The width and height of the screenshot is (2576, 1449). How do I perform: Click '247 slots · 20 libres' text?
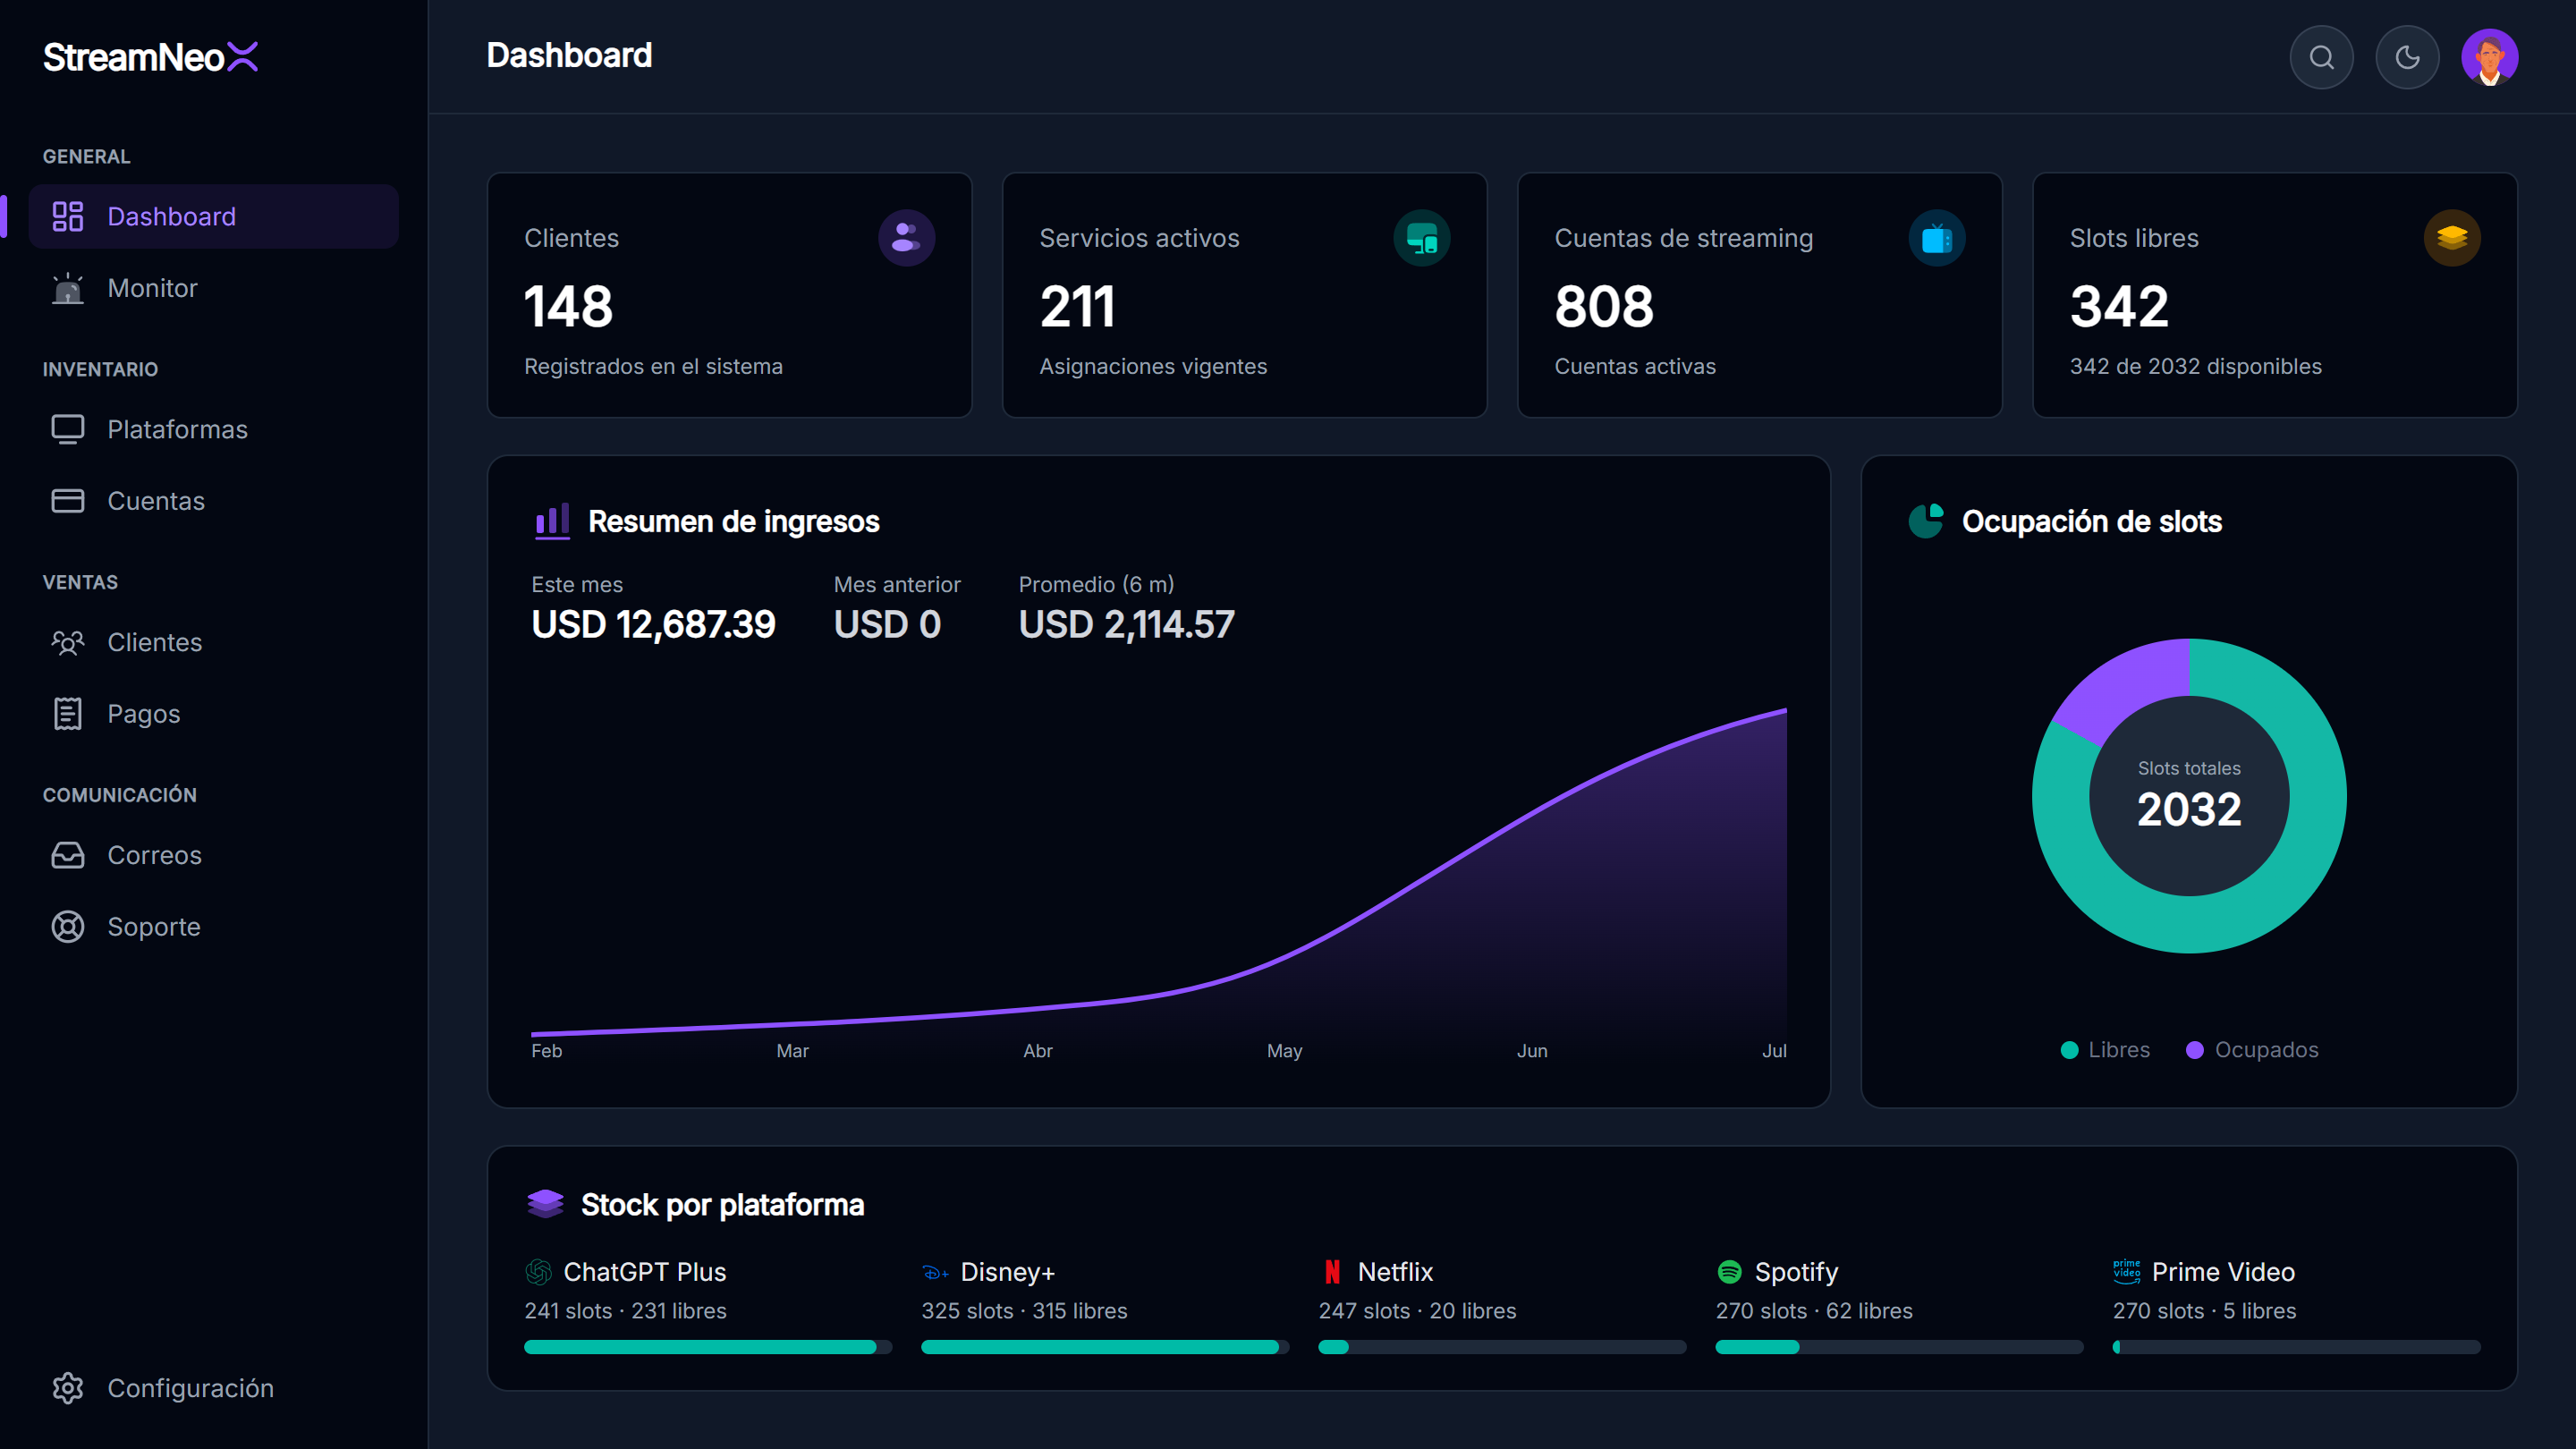1417,1311
